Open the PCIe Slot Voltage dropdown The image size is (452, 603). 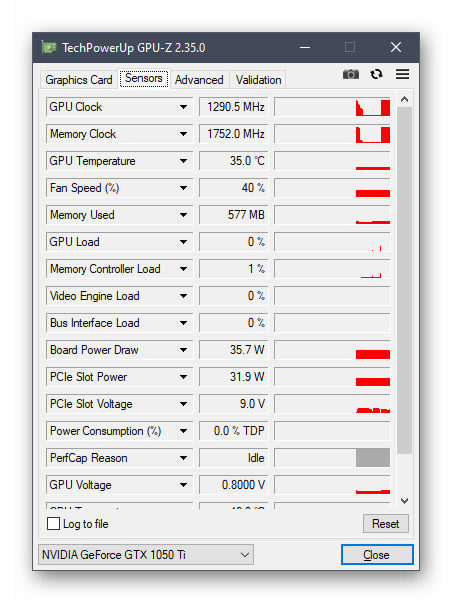(x=183, y=404)
